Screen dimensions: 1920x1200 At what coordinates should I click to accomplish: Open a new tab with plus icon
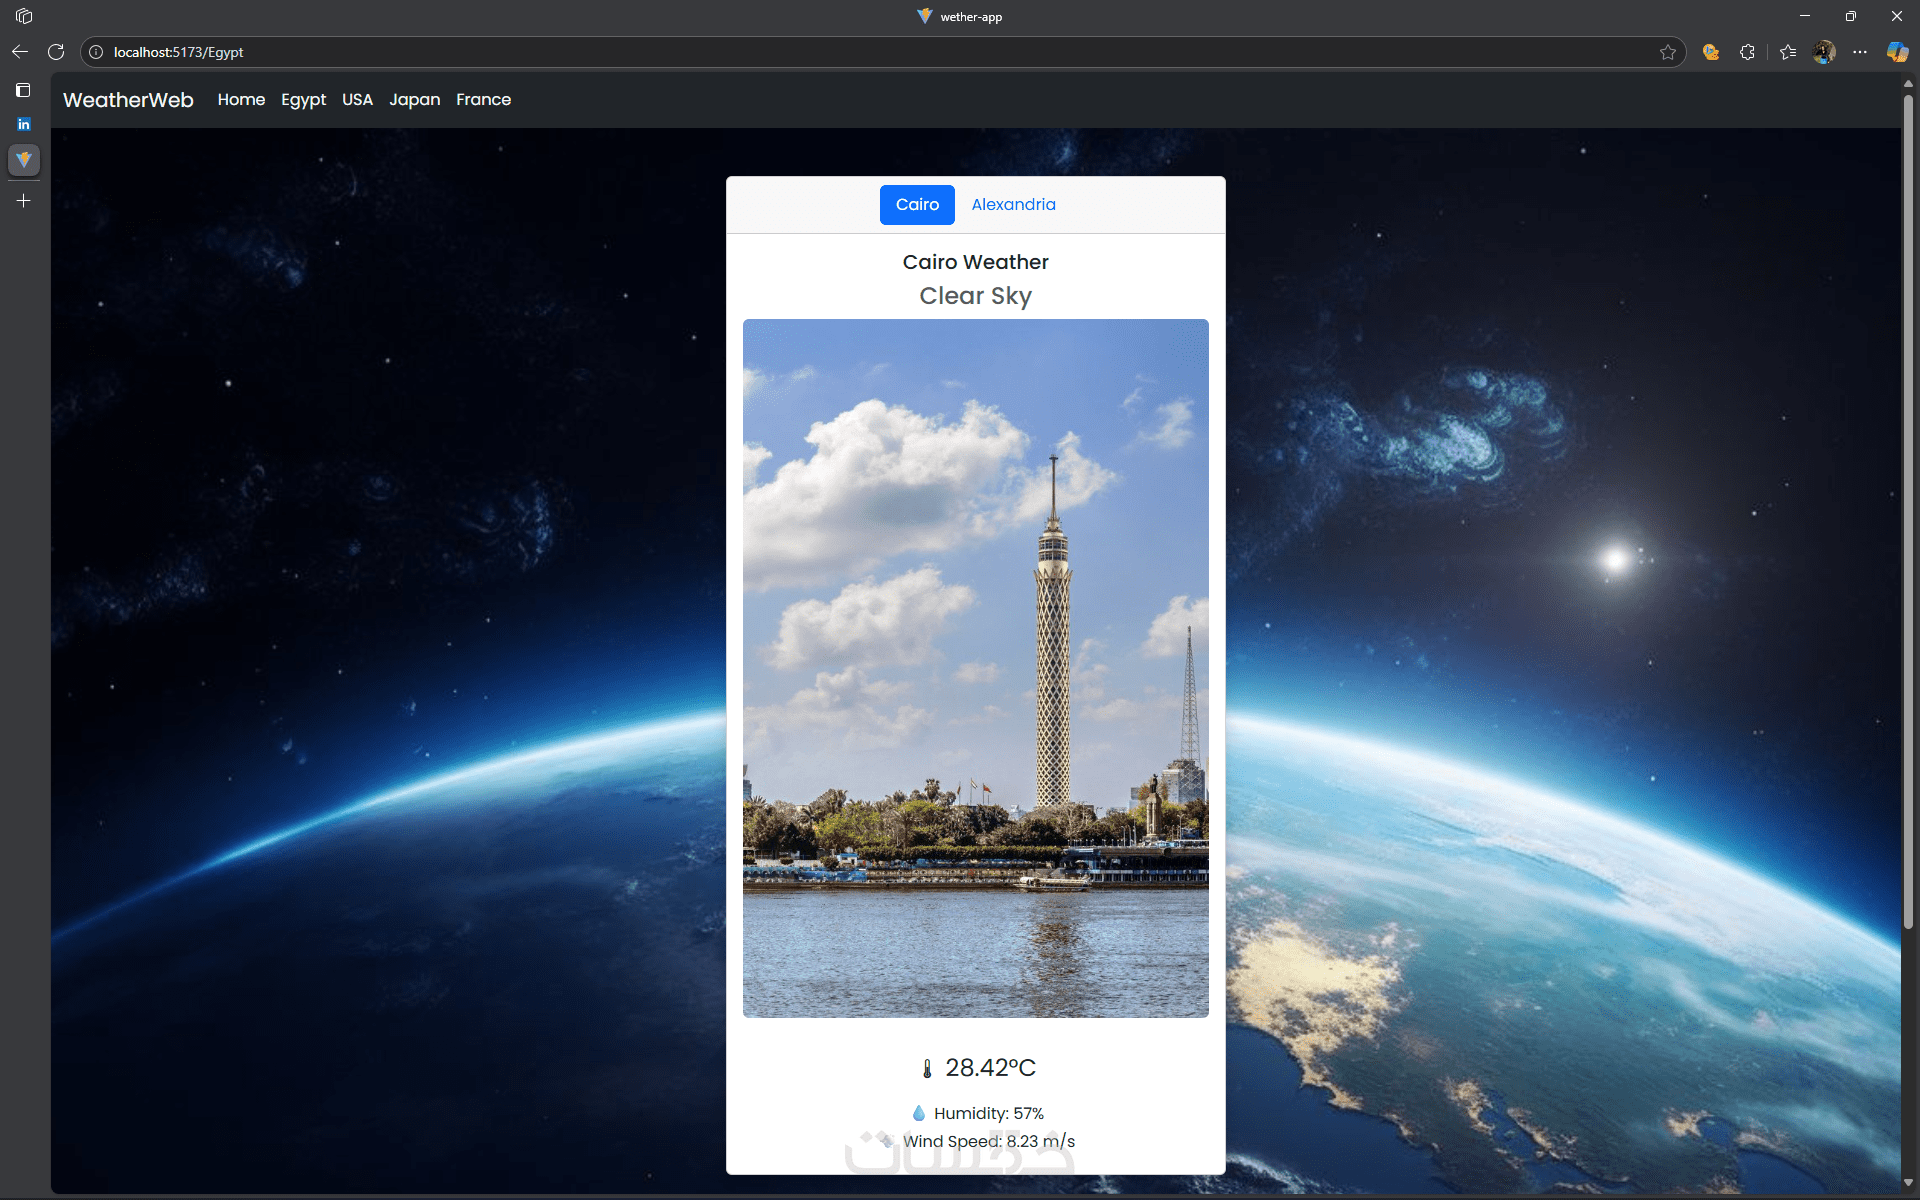tap(24, 201)
